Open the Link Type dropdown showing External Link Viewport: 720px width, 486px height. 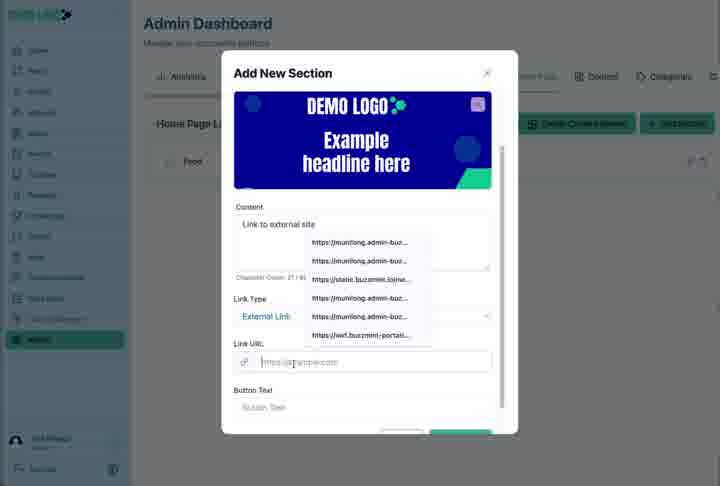(362, 316)
